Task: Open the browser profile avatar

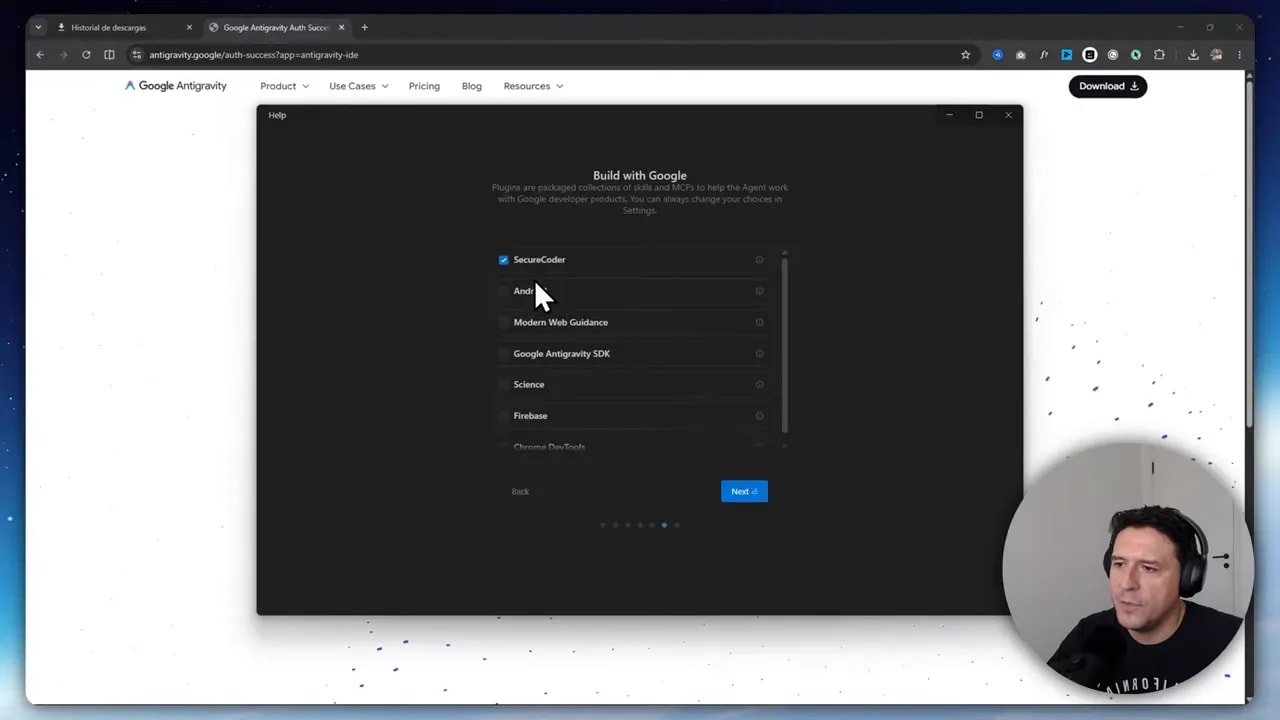Action: point(1216,55)
